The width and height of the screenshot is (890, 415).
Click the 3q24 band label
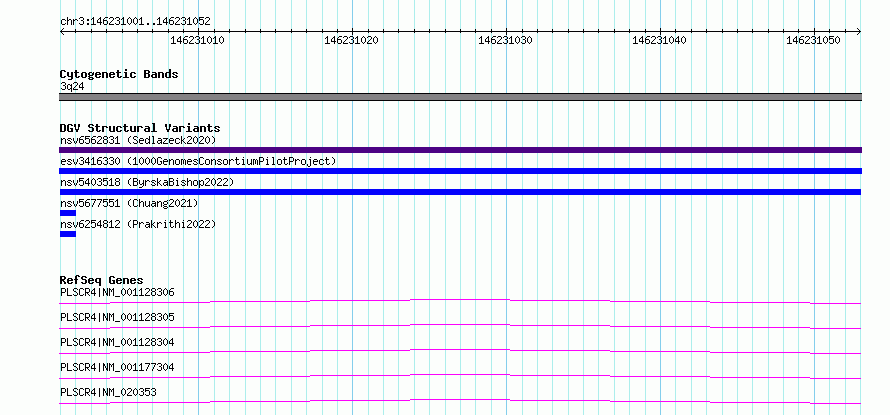[72, 86]
